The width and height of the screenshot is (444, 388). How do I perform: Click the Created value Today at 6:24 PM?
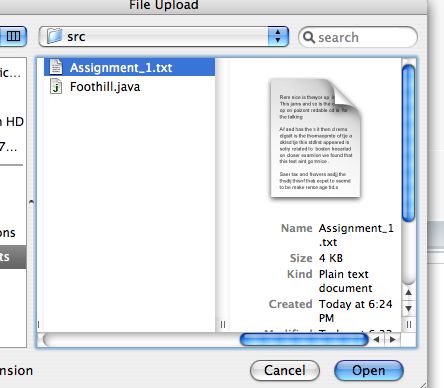coord(355,311)
